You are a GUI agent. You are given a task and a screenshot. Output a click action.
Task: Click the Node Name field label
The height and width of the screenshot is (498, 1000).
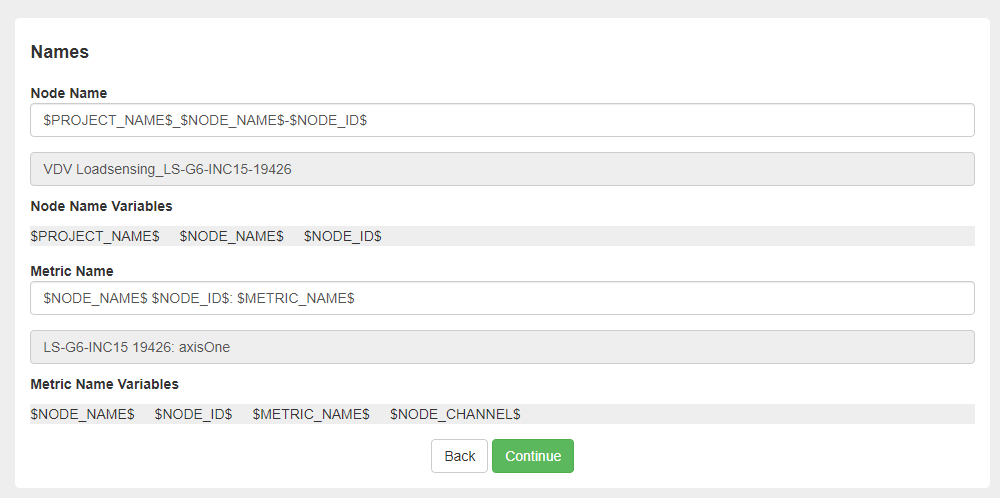tap(69, 93)
